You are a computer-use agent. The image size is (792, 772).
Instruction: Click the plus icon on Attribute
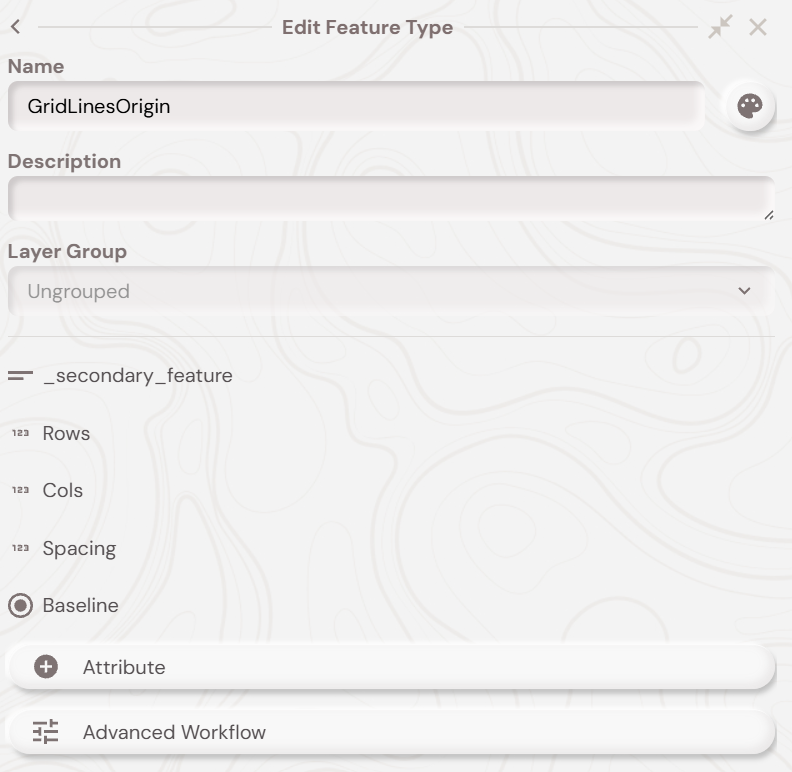click(46, 667)
